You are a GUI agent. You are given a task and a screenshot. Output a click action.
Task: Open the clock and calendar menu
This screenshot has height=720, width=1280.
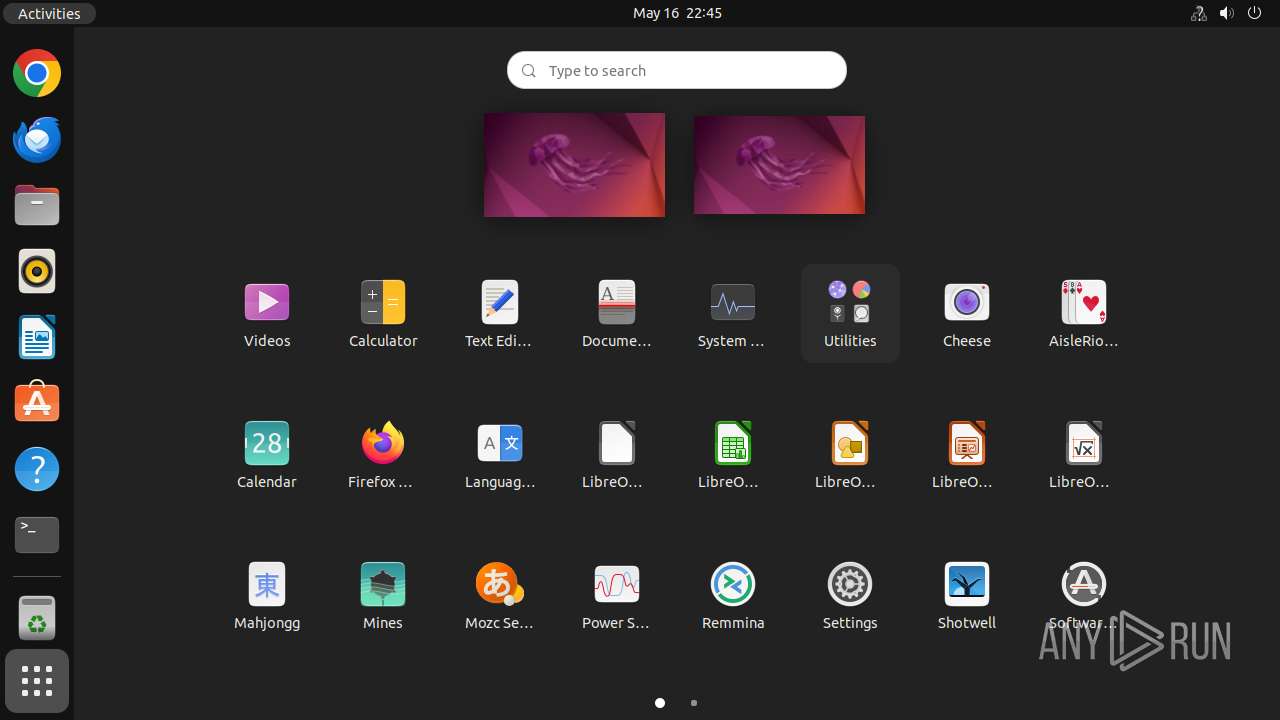point(677,13)
